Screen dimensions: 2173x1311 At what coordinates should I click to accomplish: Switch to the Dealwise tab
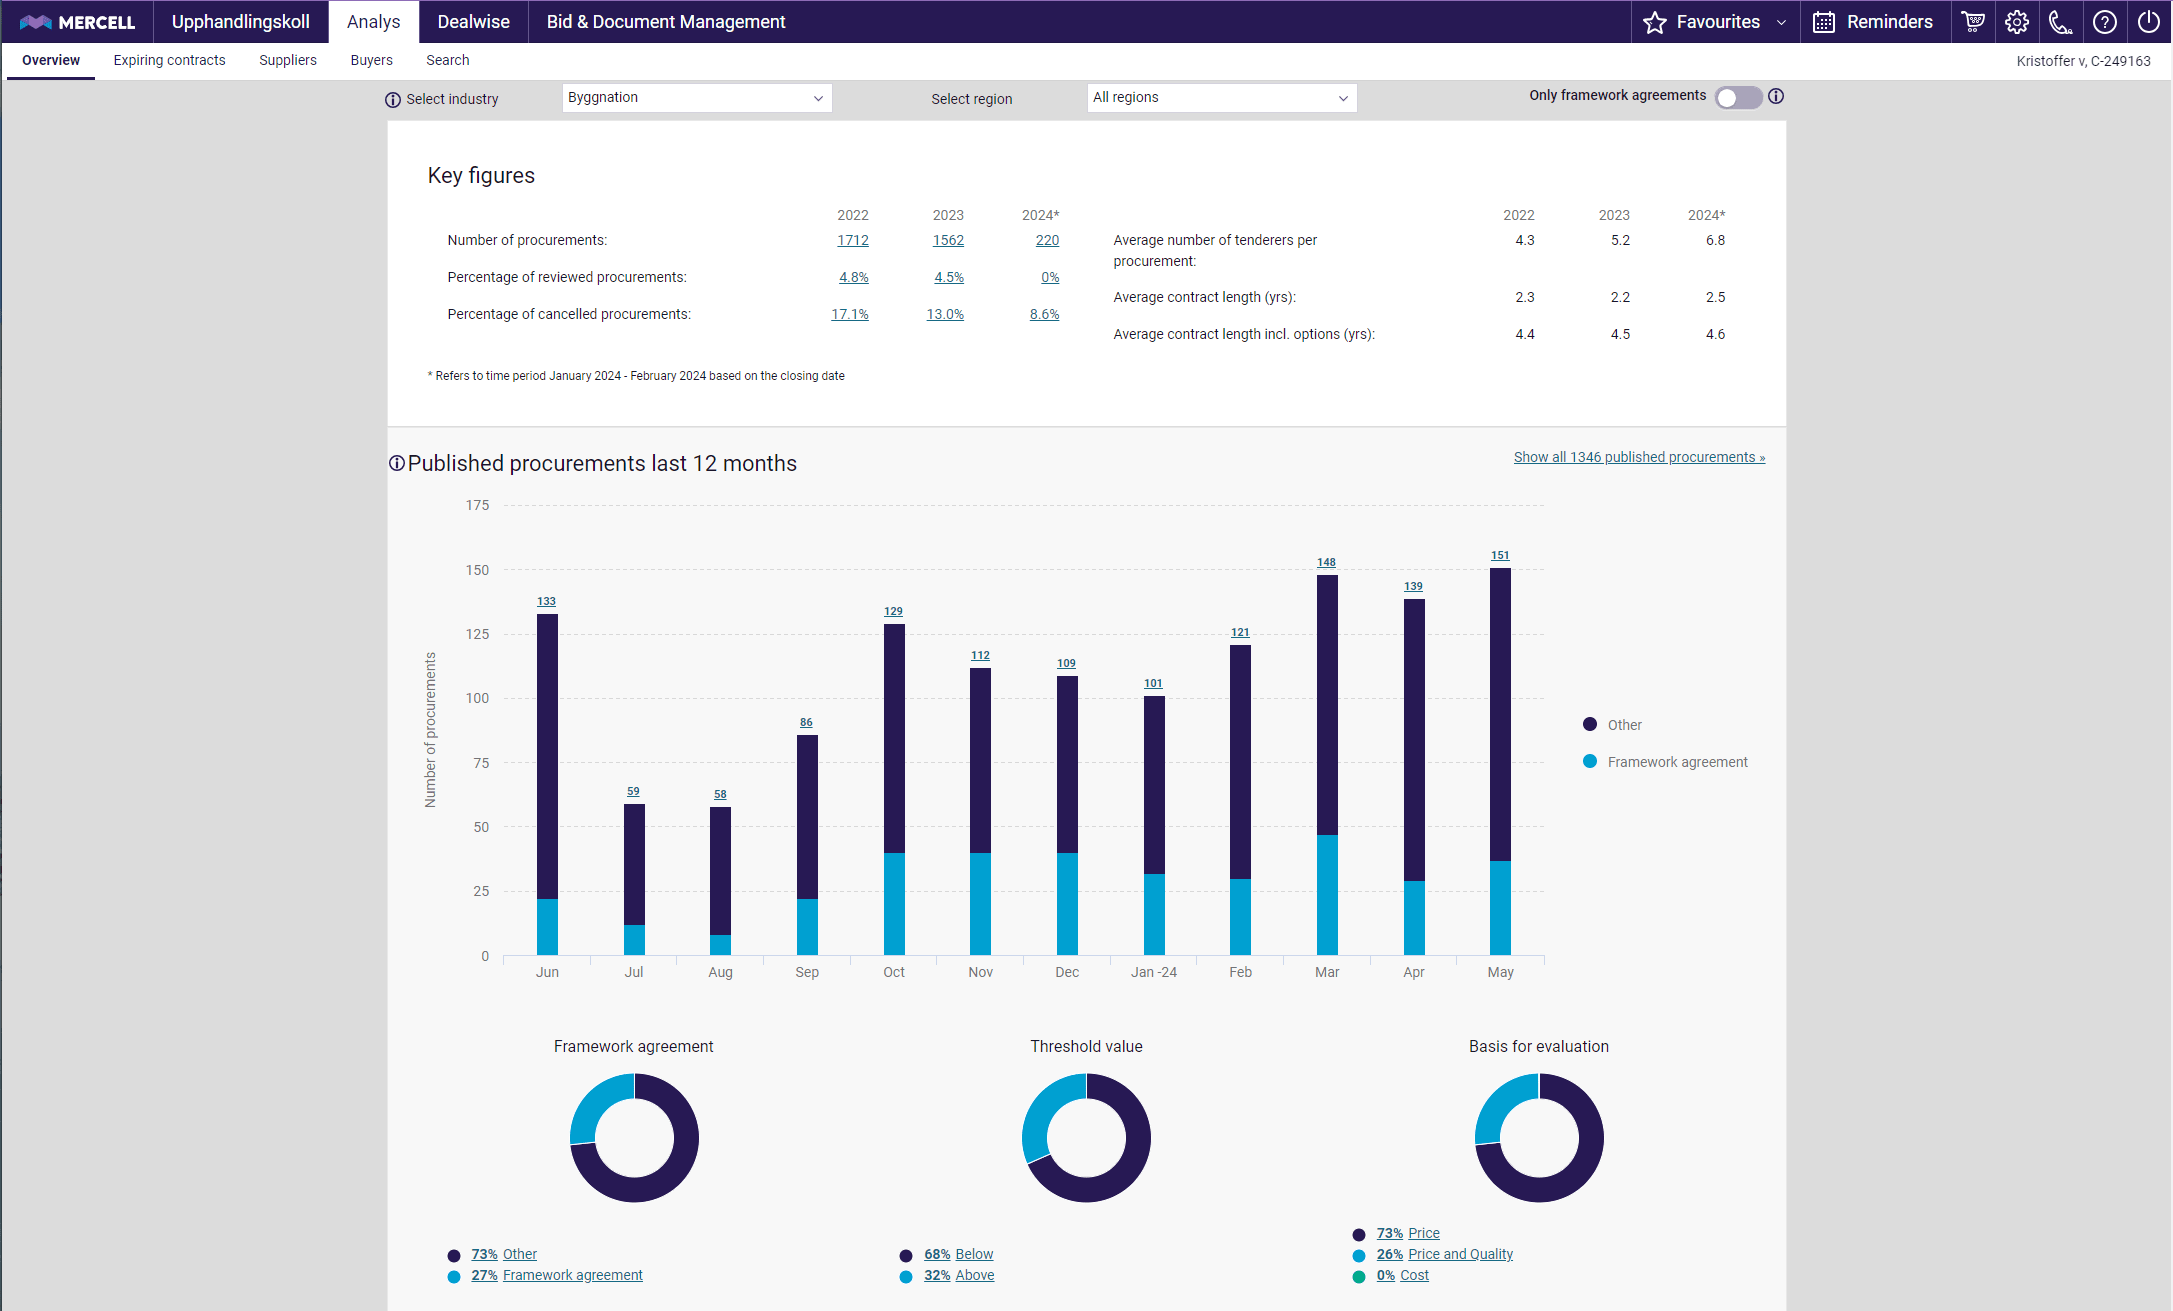(473, 22)
